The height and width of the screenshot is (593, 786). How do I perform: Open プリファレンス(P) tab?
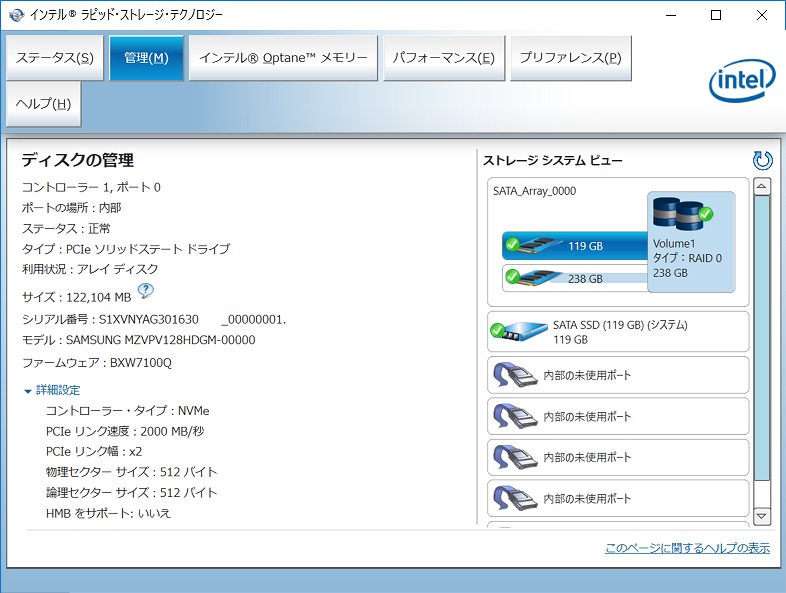click(x=570, y=58)
